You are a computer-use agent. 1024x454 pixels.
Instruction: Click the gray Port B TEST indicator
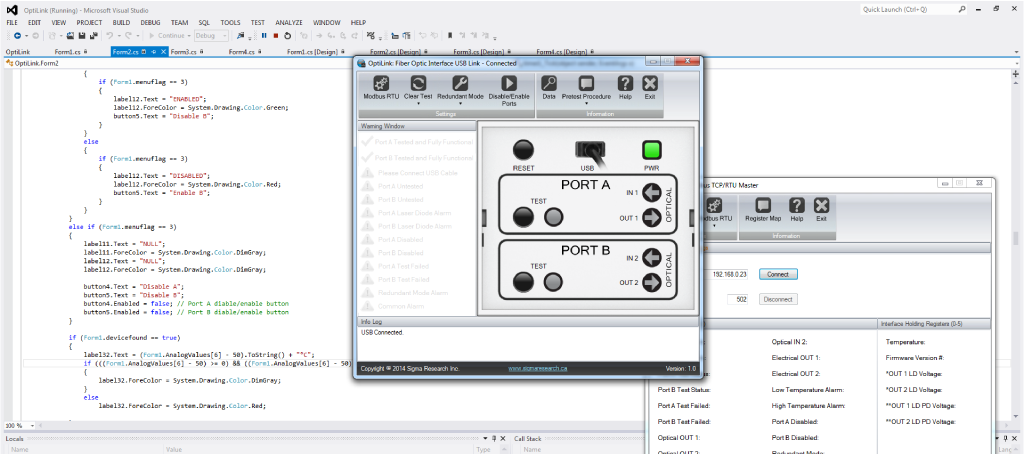click(x=554, y=282)
